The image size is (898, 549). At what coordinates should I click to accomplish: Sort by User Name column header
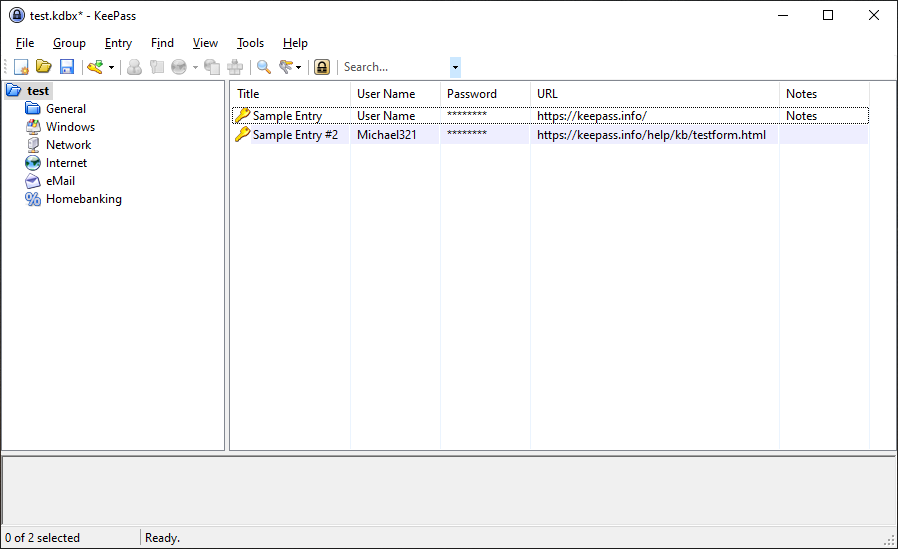(x=395, y=94)
